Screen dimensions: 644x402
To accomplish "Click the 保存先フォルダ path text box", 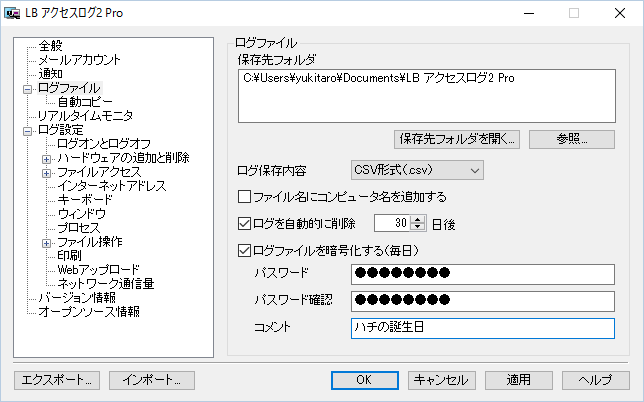I will pyautogui.click(x=427, y=96).
